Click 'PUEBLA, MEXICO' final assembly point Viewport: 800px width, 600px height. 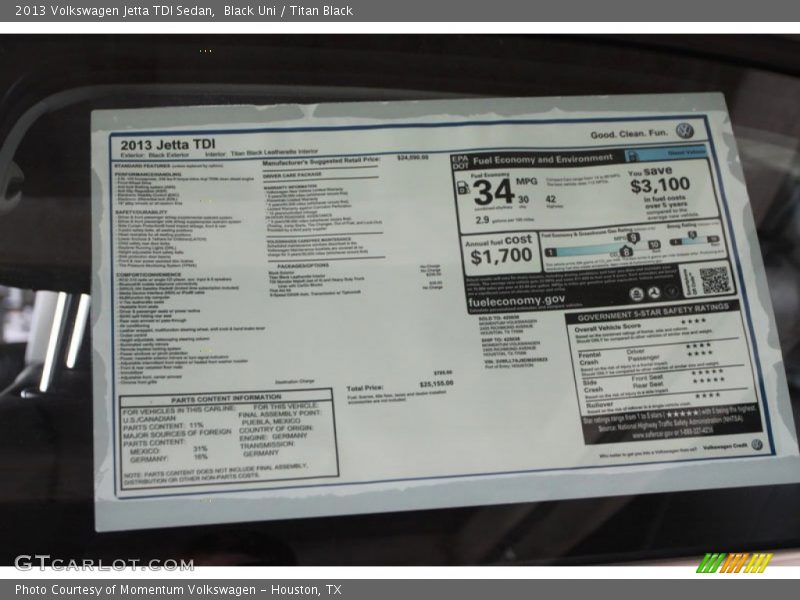[x=271, y=422]
